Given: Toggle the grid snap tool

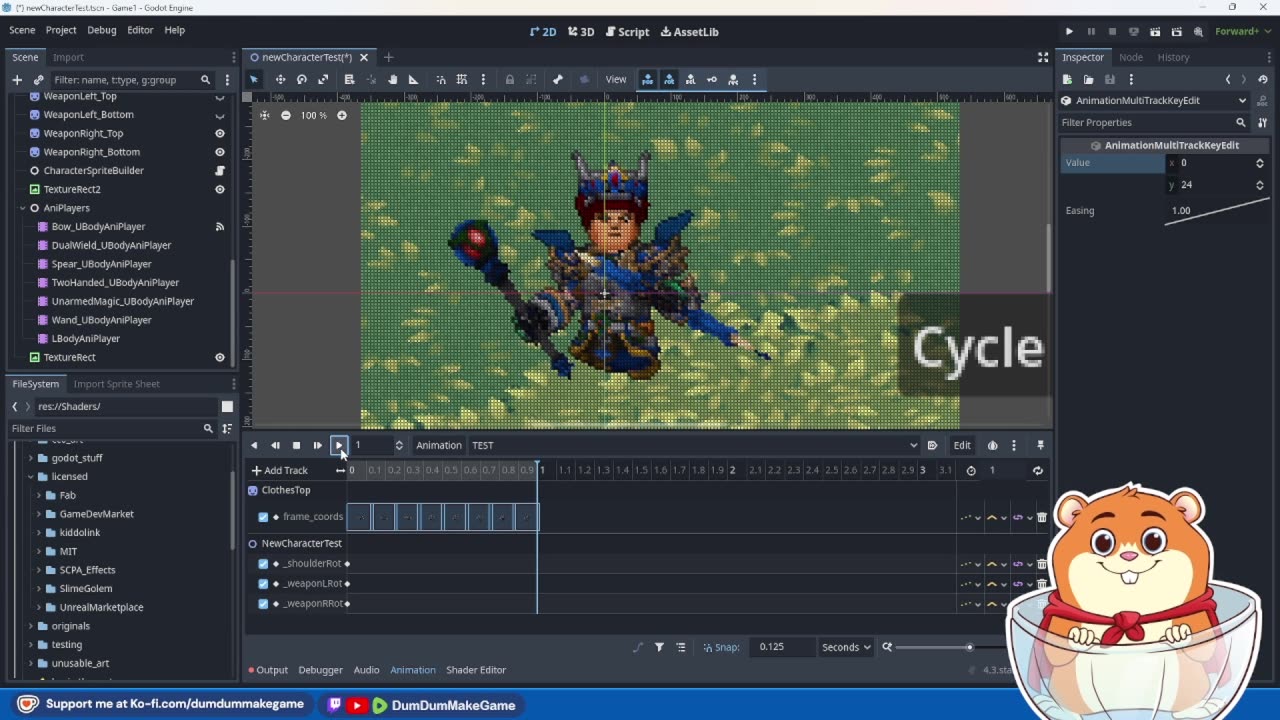Looking at the screenshot, I should click(462, 80).
